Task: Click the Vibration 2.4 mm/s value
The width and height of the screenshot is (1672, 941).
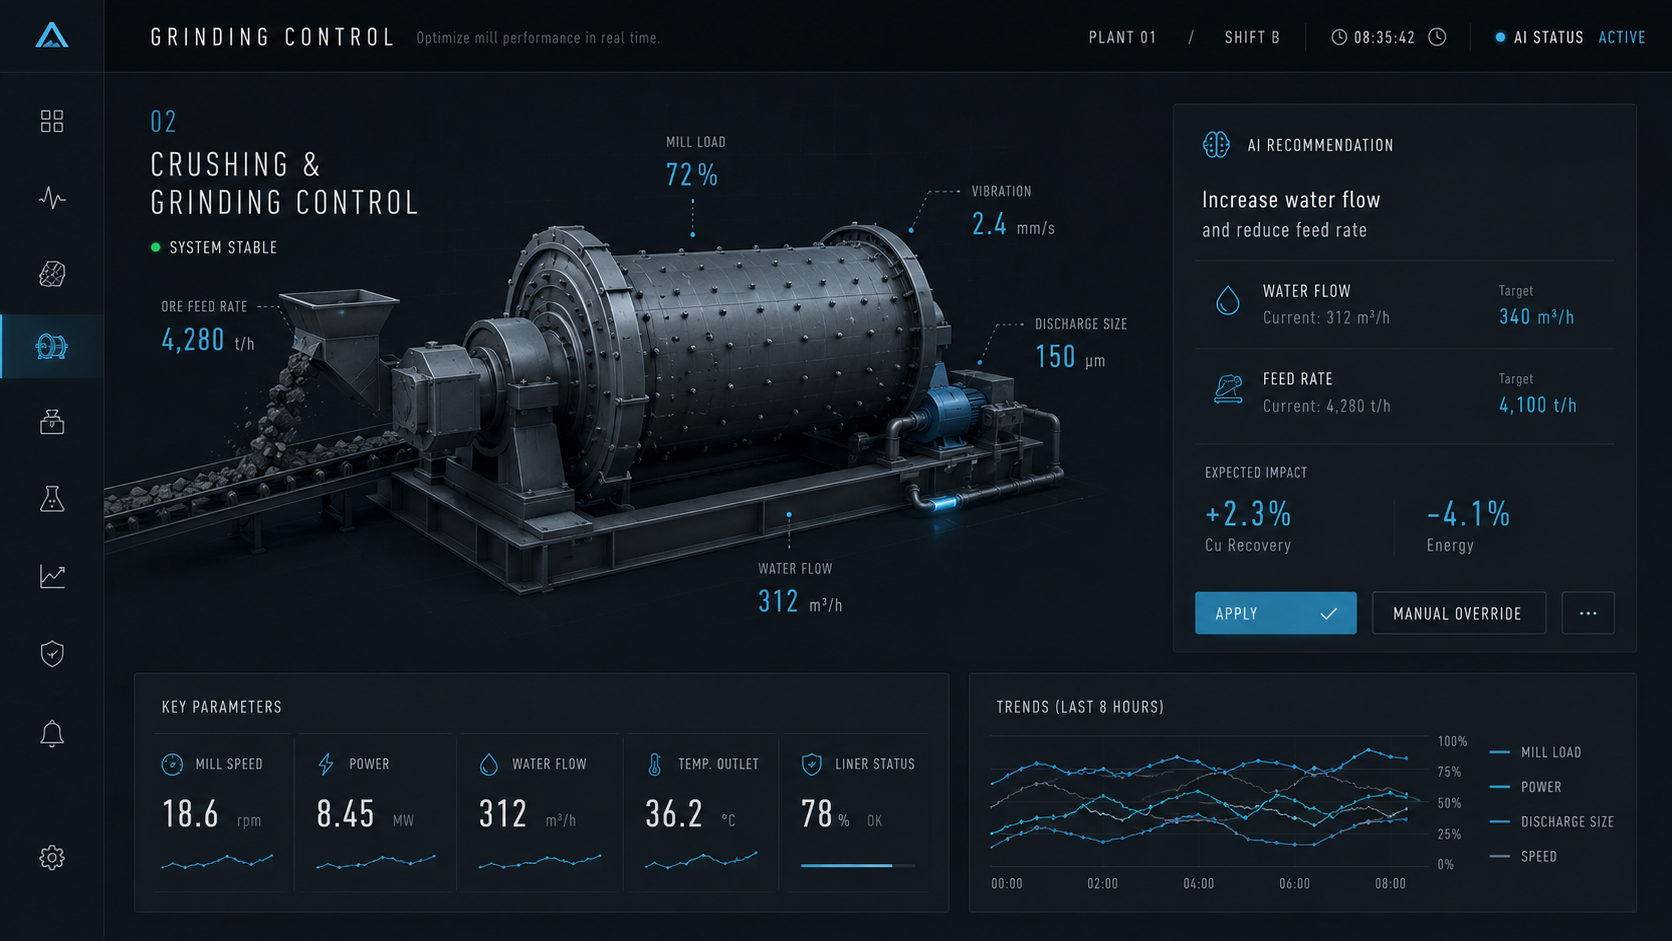Action: [x=1013, y=225]
